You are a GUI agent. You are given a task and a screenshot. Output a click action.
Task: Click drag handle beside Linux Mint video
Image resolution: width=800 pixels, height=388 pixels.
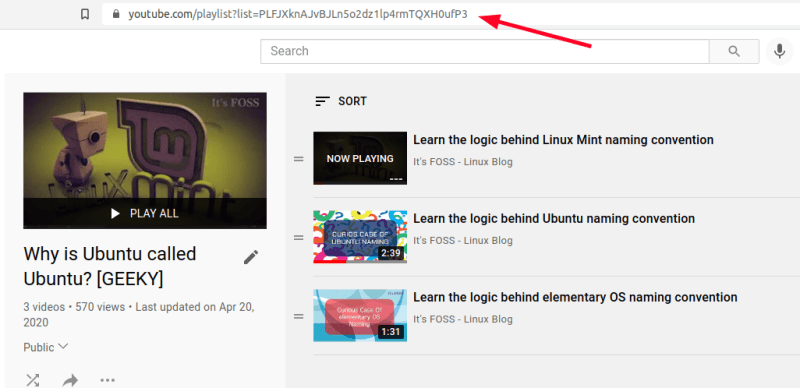tap(298, 159)
